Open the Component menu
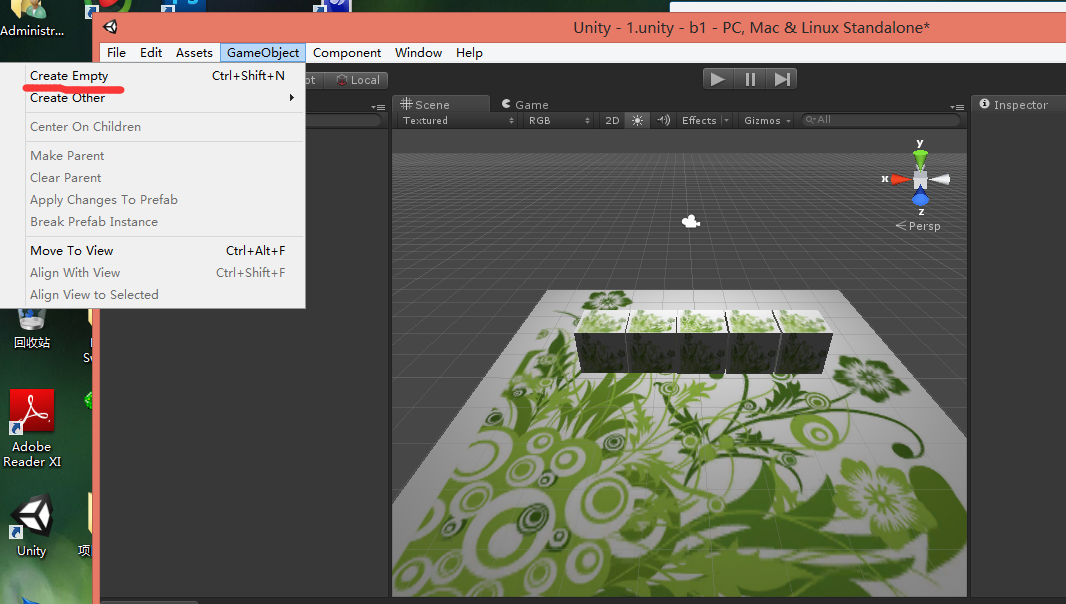 point(347,52)
